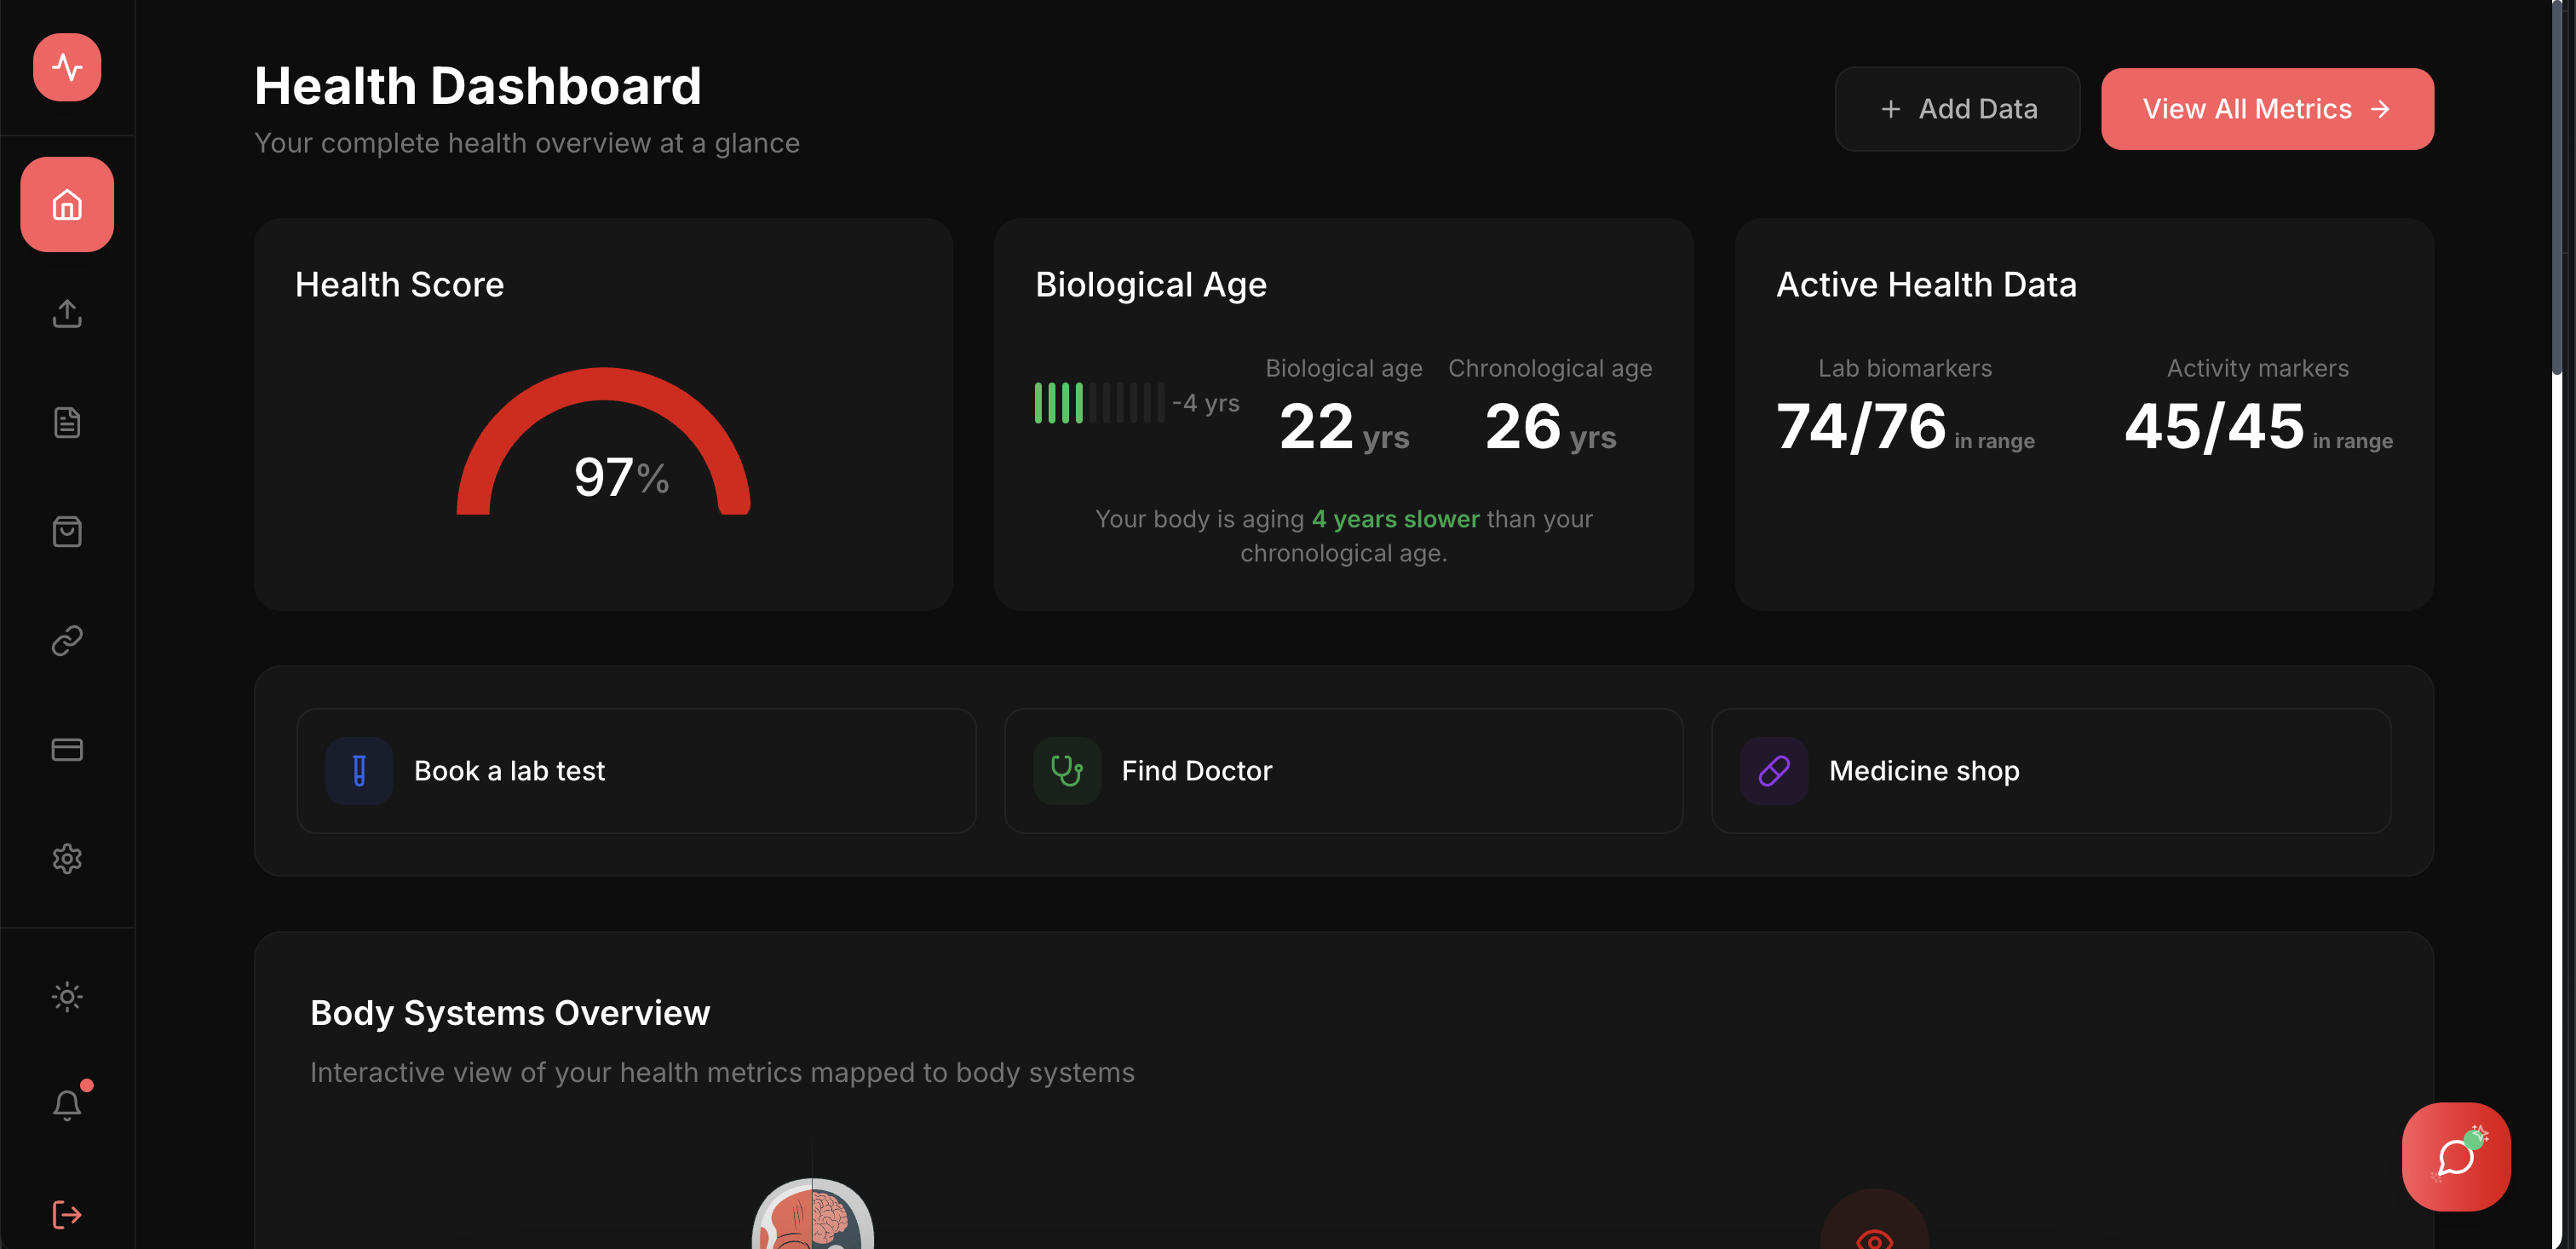Open the shopping bag sidebar icon
Image resolution: width=2576 pixels, height=1249 pixels.
(67, 531)
